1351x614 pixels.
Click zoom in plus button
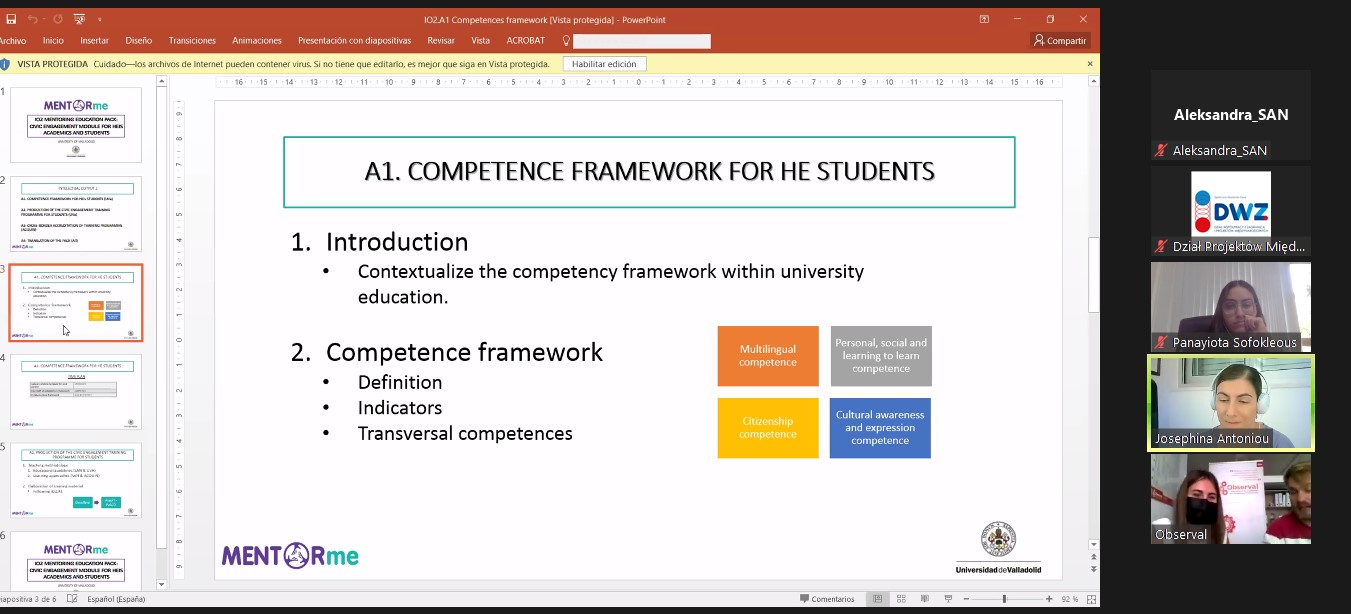tap(1049, 599)
